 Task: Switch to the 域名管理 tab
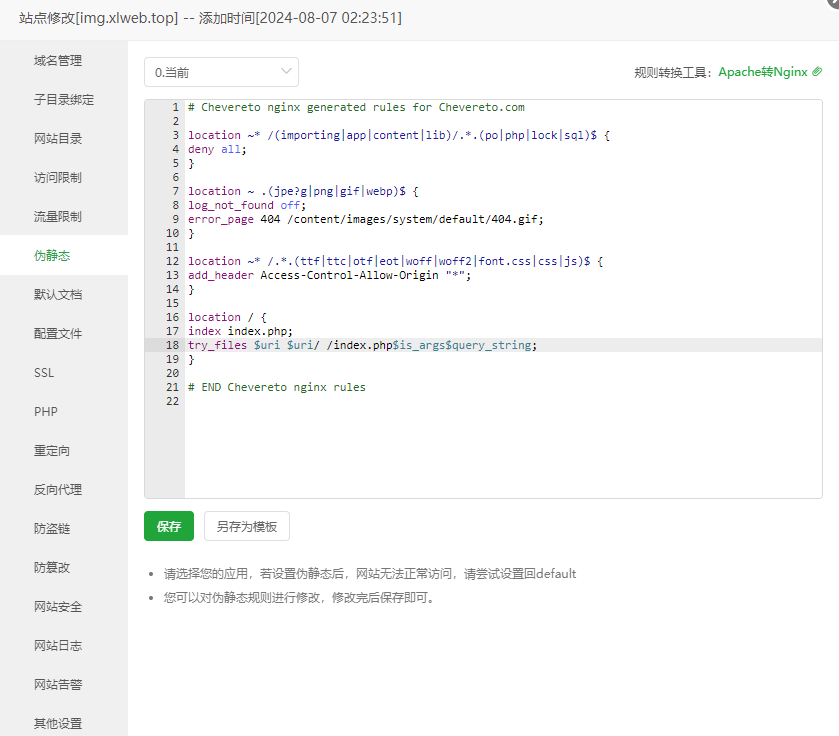pos(58,61)
